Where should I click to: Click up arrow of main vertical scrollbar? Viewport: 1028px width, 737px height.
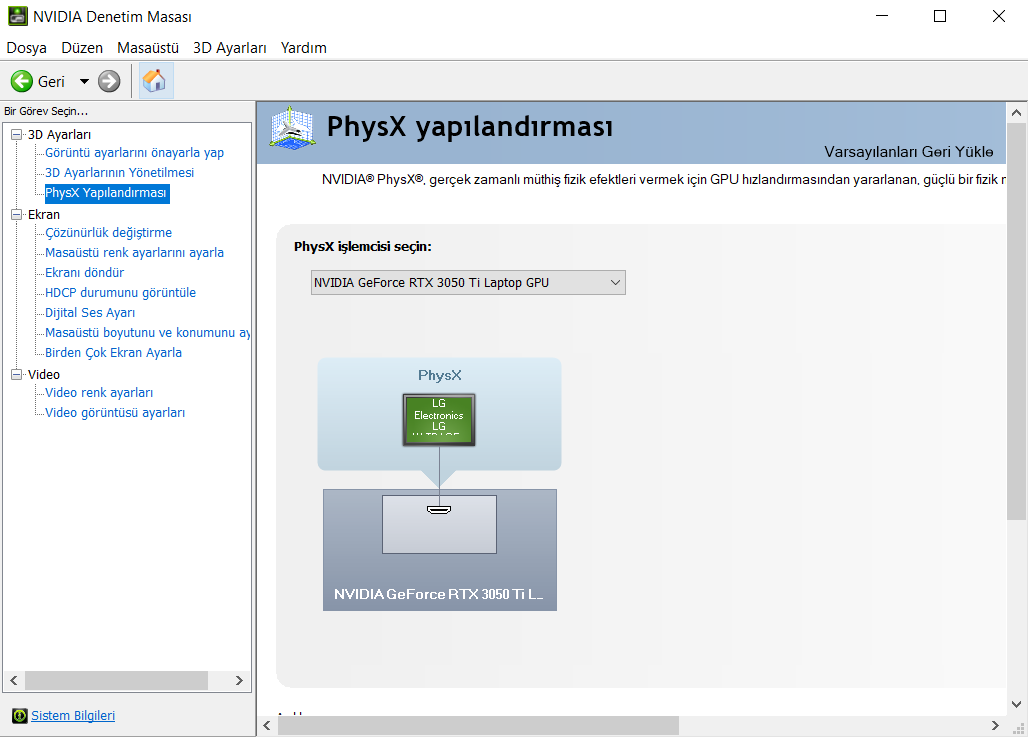click(1016, 113)
